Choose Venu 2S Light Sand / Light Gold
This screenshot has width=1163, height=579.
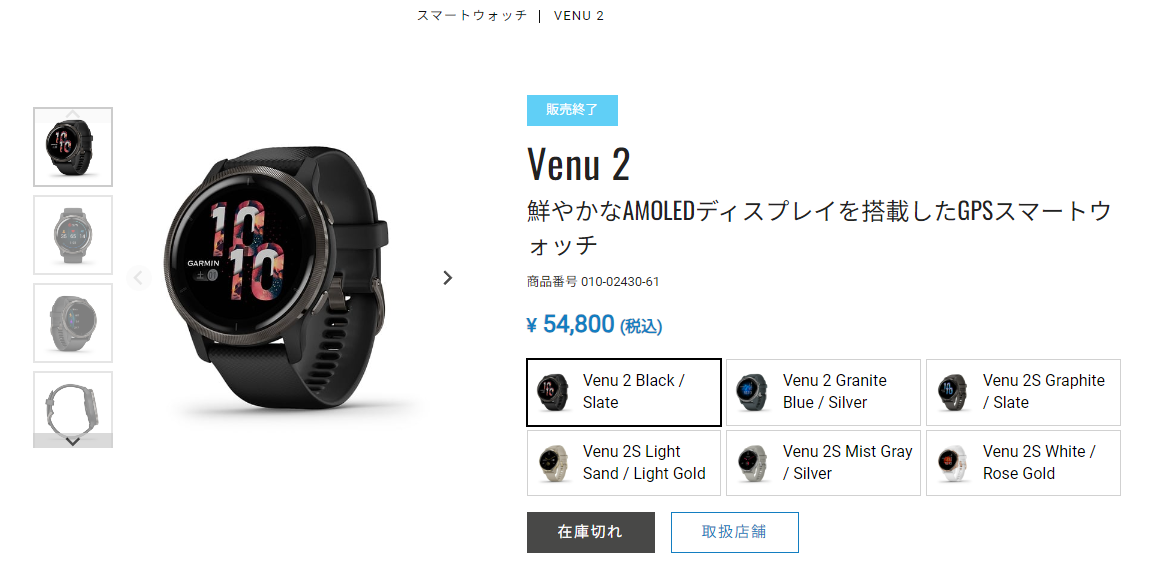coord(624,463)
